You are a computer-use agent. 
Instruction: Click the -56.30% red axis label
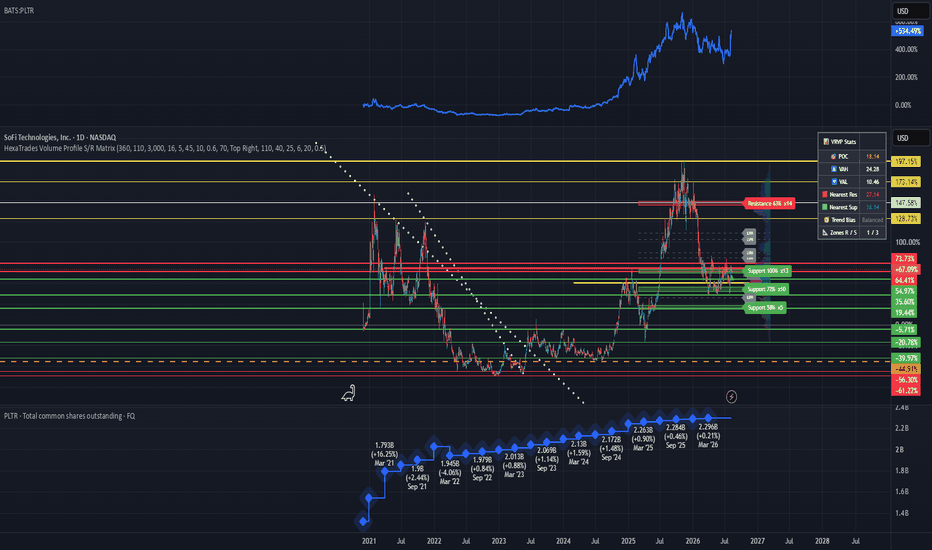(x=906, y=379)
